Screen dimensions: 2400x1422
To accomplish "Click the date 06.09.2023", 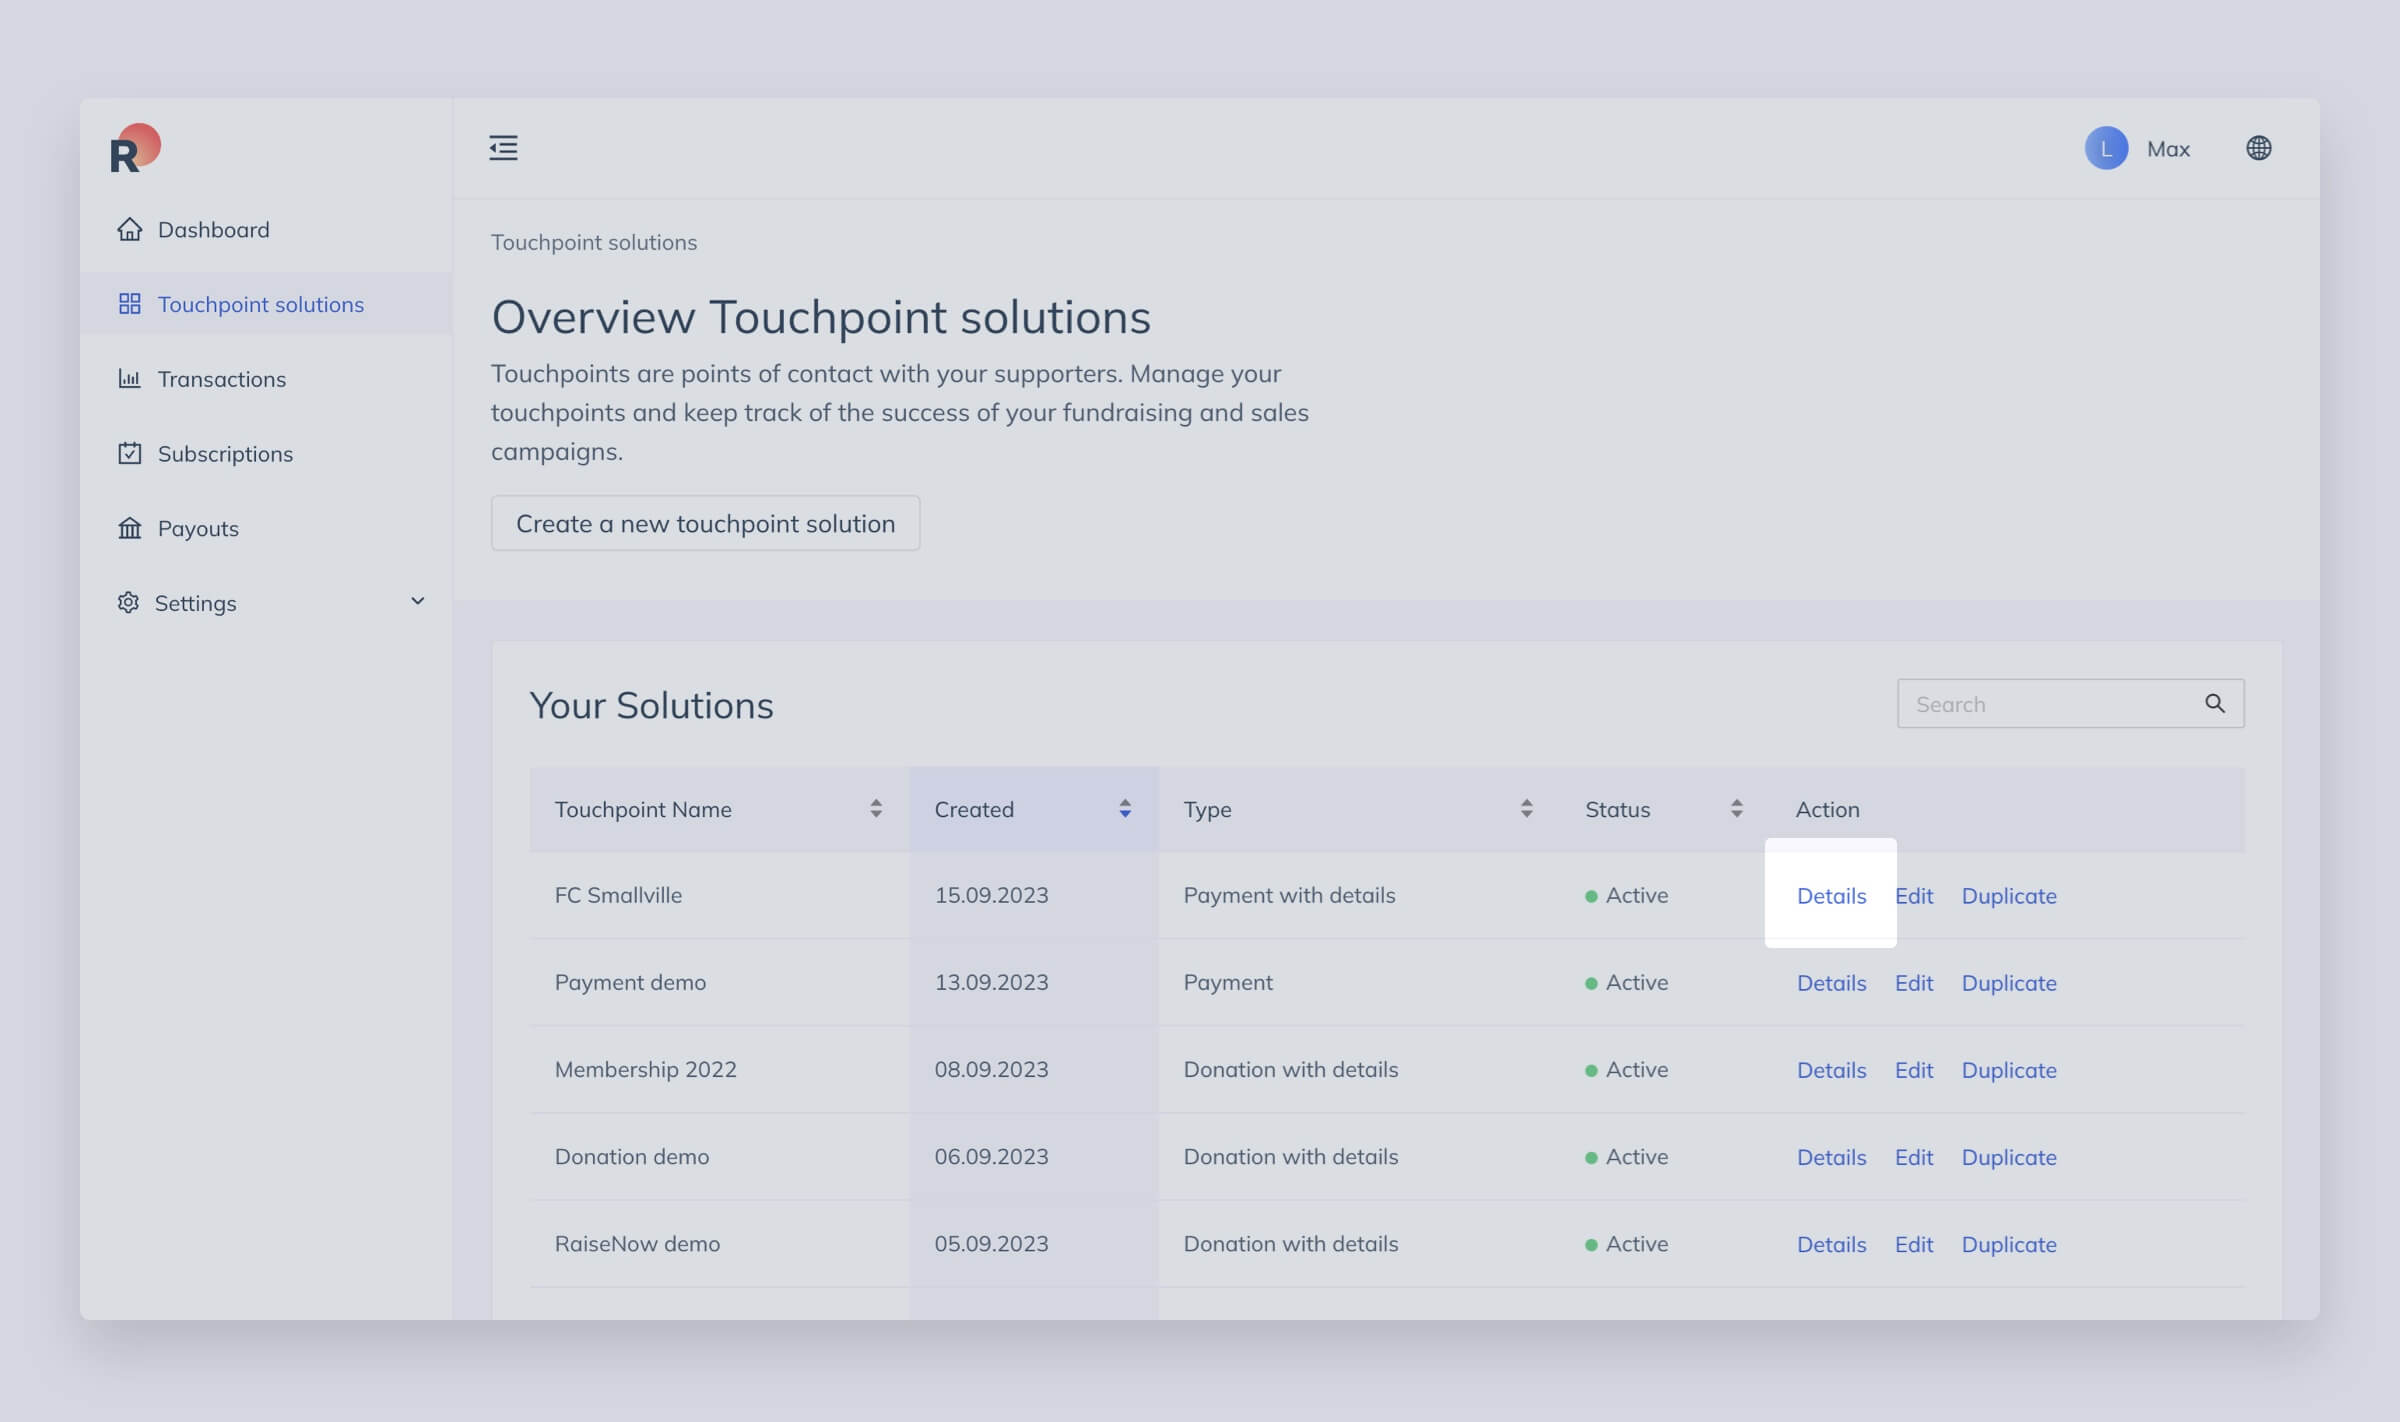I will pyautogui.click(x=991, y=1156).
